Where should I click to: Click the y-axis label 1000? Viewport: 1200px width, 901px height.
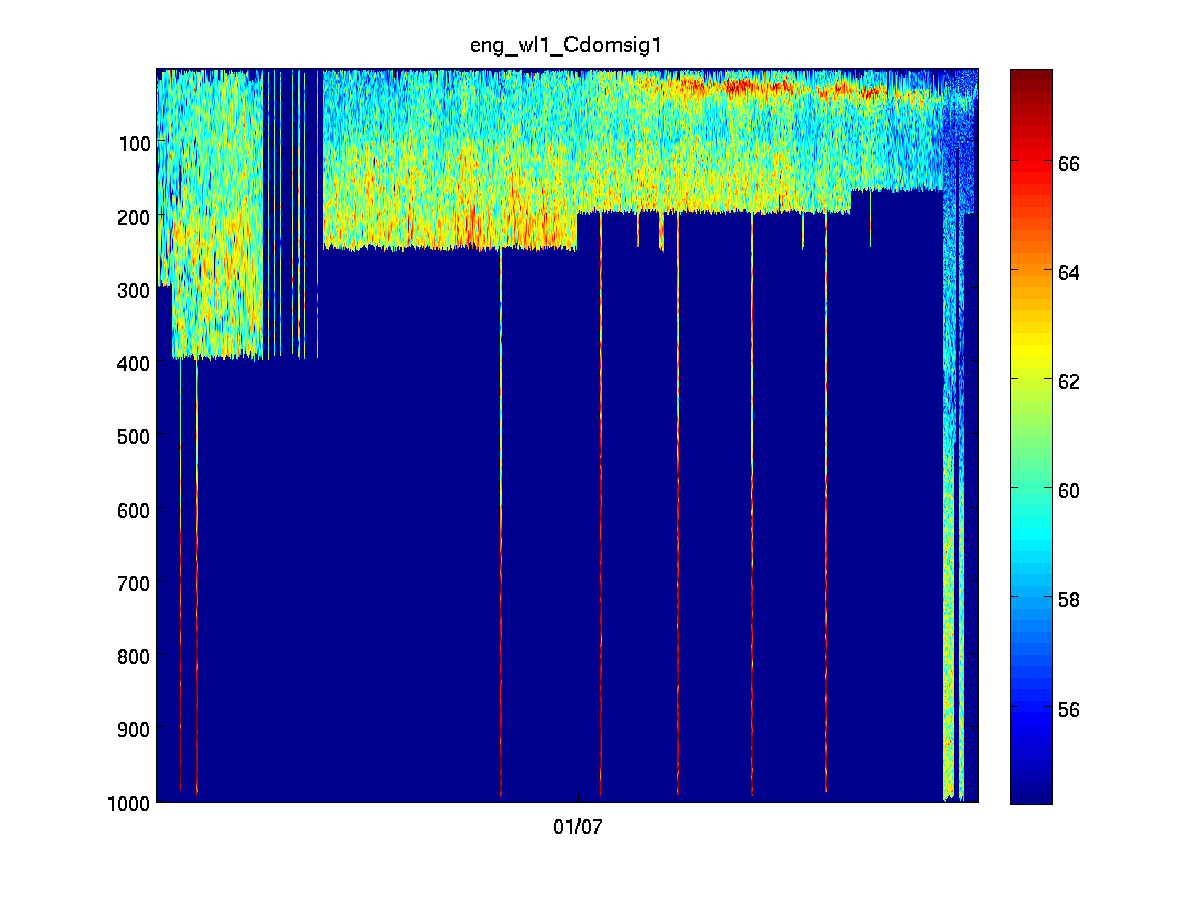(x=127, y=803)
